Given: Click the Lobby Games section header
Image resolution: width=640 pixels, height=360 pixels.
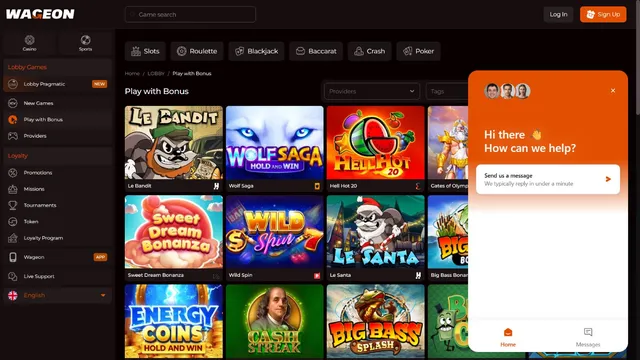Looking at the screenshot, I should (x=27, y=67).
